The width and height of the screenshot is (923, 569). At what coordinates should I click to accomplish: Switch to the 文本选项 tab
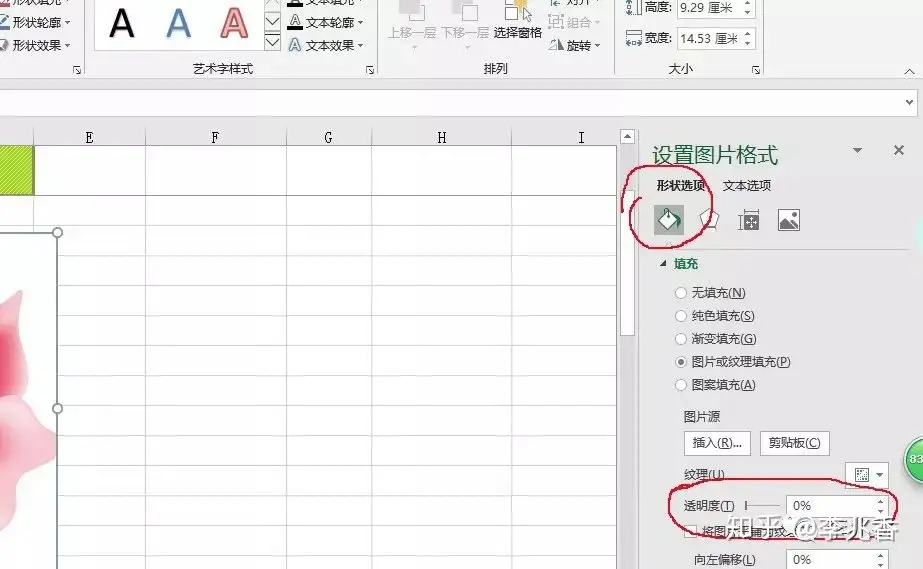pyautogui.click(x=747, y=185)
